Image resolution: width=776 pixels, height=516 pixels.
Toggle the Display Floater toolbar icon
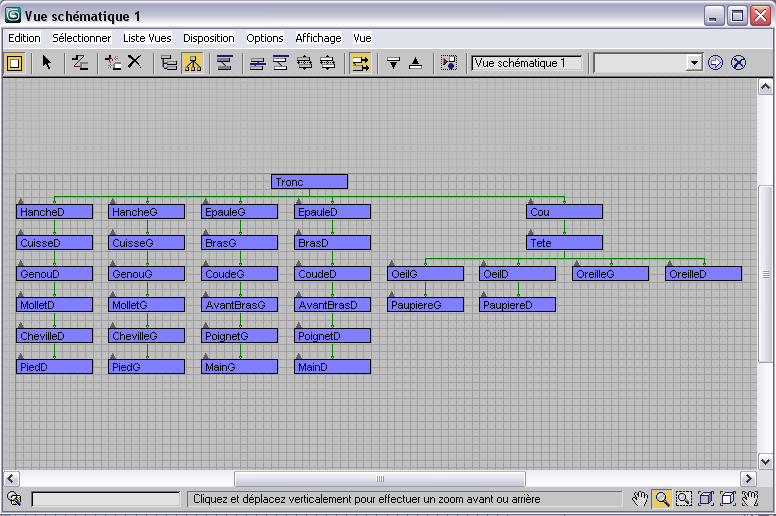(14, 63)
